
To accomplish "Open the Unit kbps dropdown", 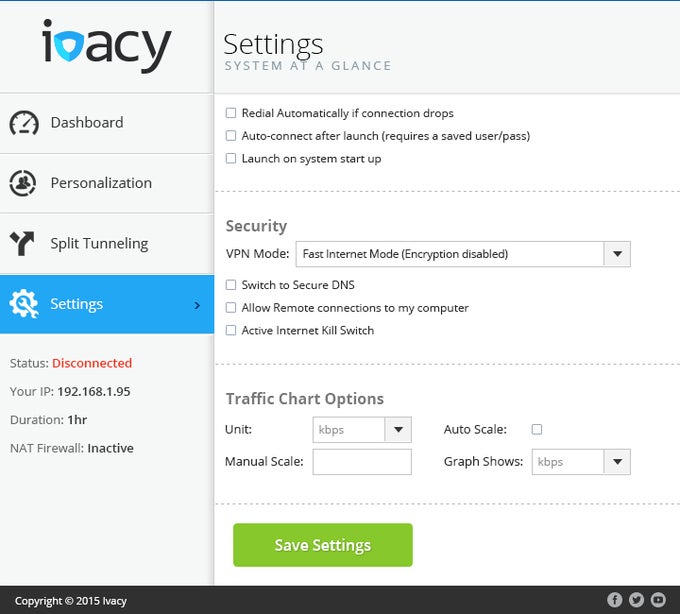I will click(398, 430).
